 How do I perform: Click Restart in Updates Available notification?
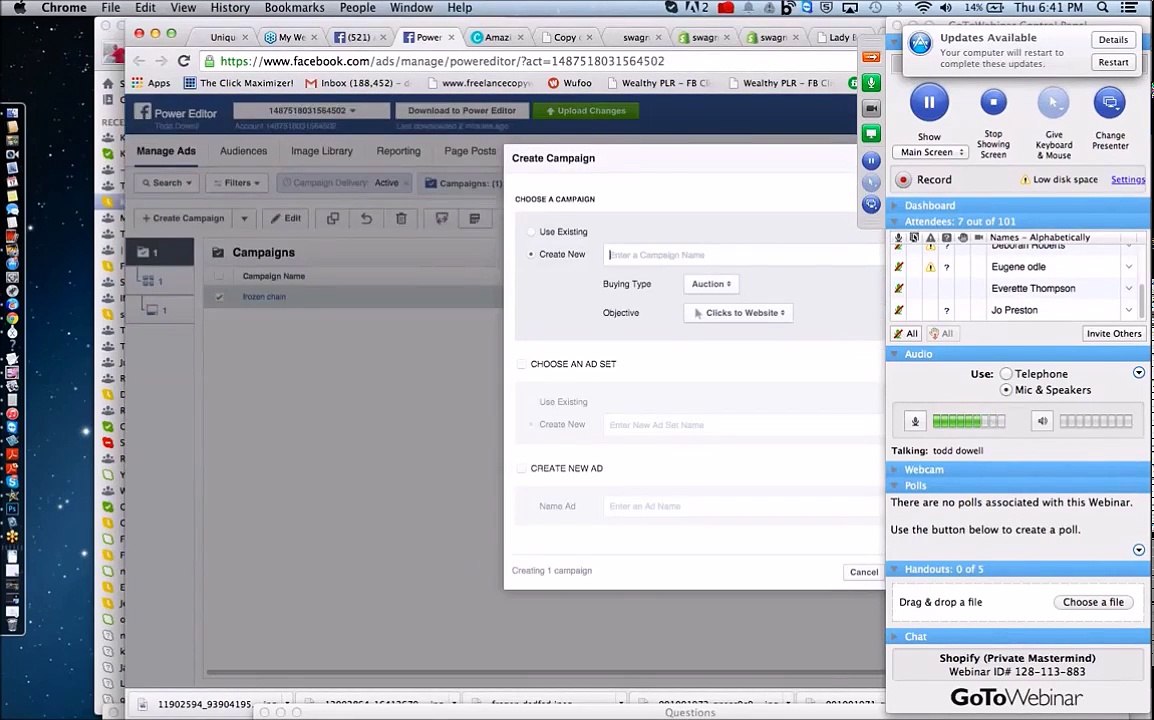pyautogui.click(x=1113, y=63)
